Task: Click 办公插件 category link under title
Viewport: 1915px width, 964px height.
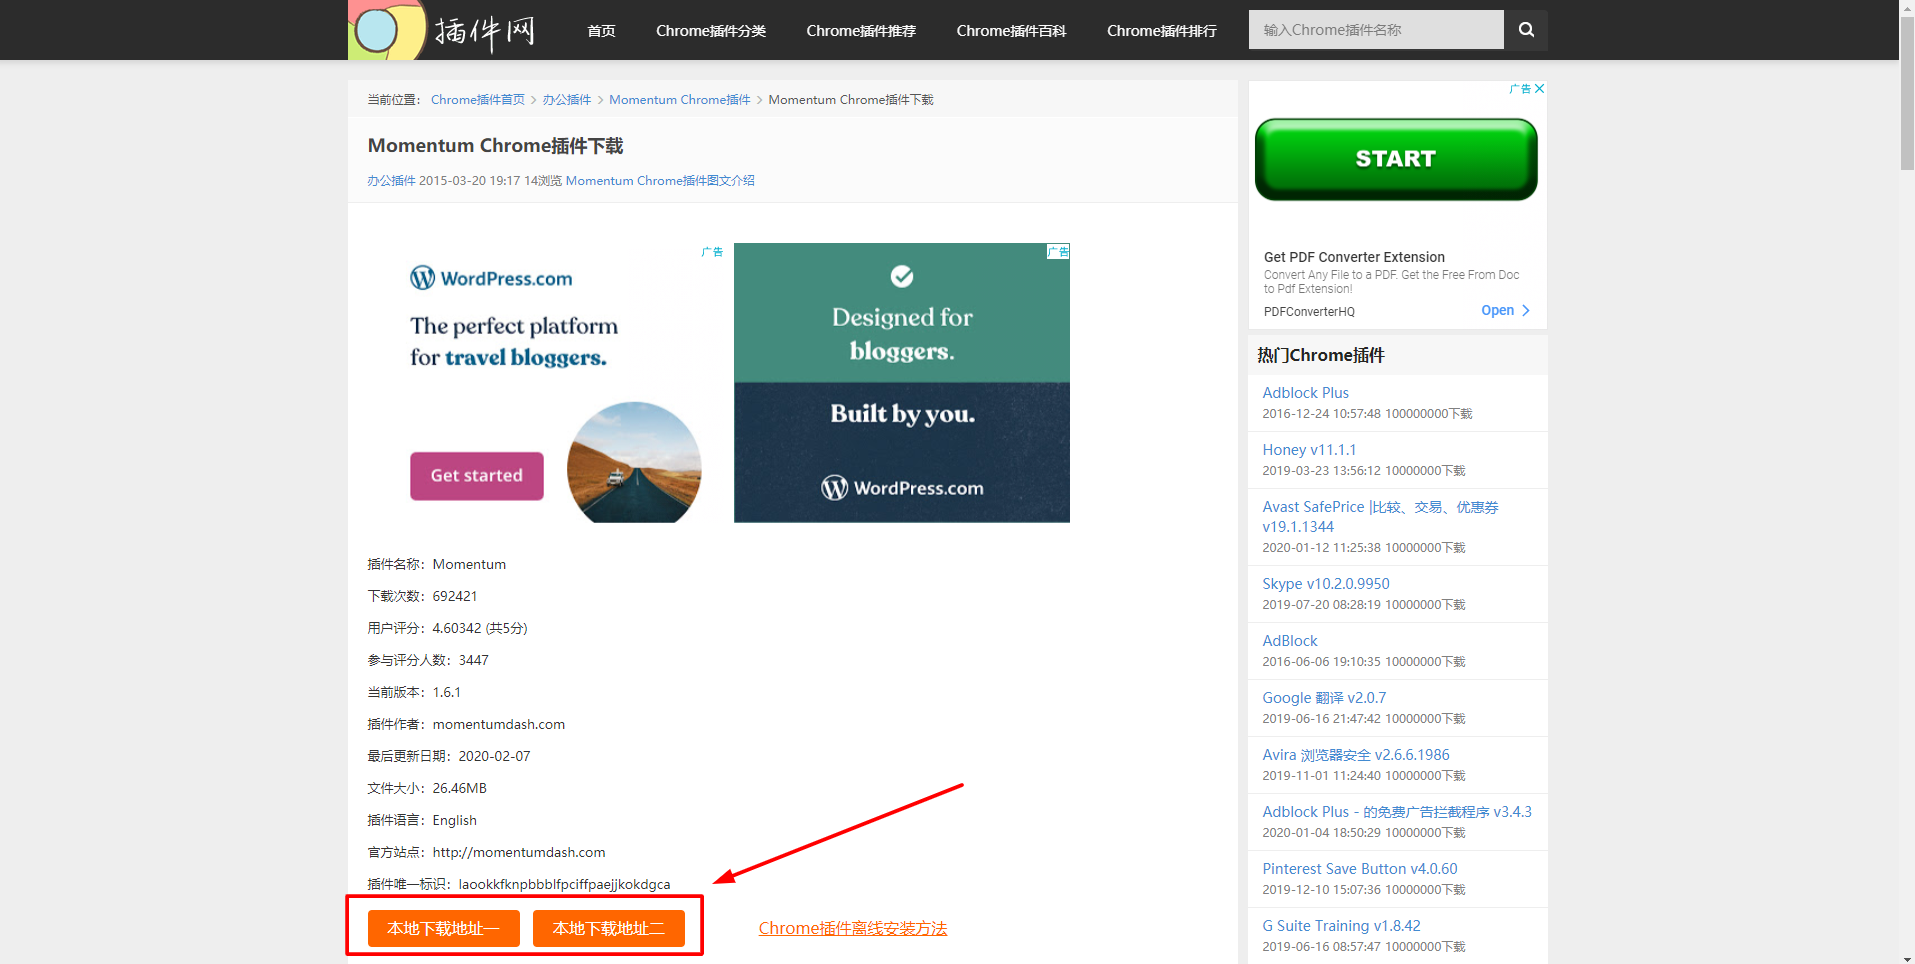Action: (x=391, y=181)
